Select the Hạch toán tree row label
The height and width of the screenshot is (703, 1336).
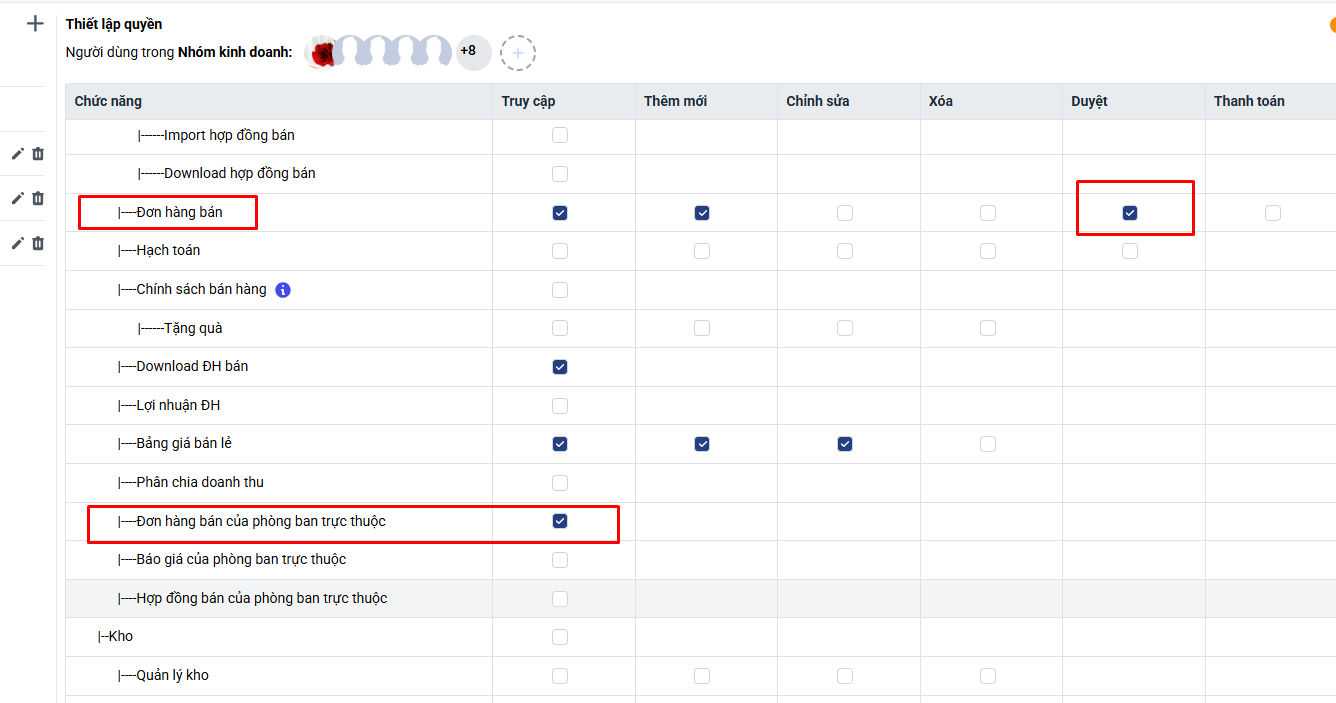168,250
